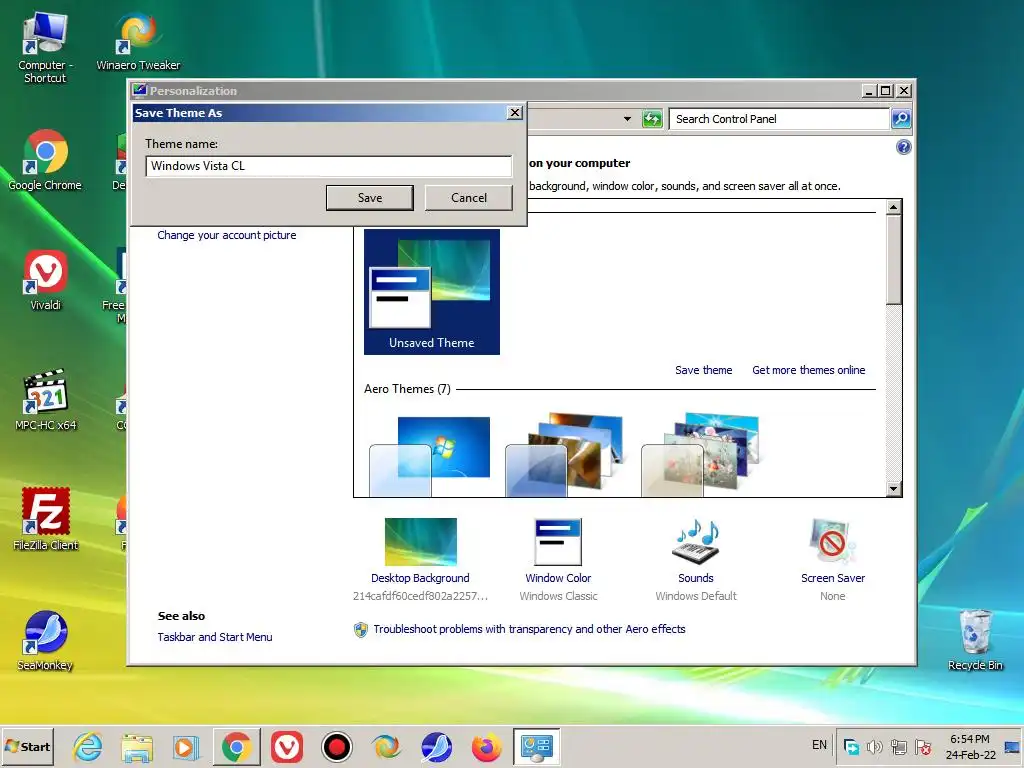Click the red record taskbar icon
Image resolution: width=1024 pixels, height=768 pixels.
click(x=337, y=747)
